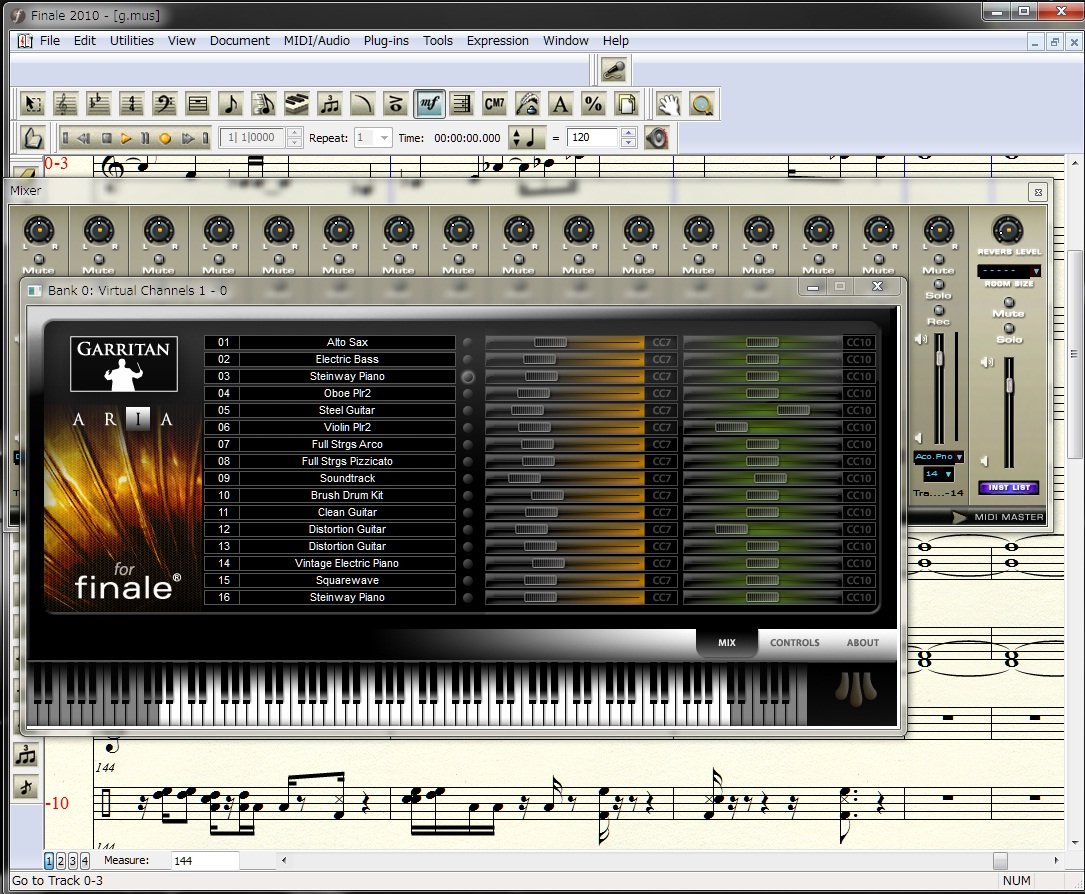Image resolution: width=1085 pixels, height=894 pixels.
Task: Toggle the indicator button for Alto Sax channel 01
Action: pos(468,343)
